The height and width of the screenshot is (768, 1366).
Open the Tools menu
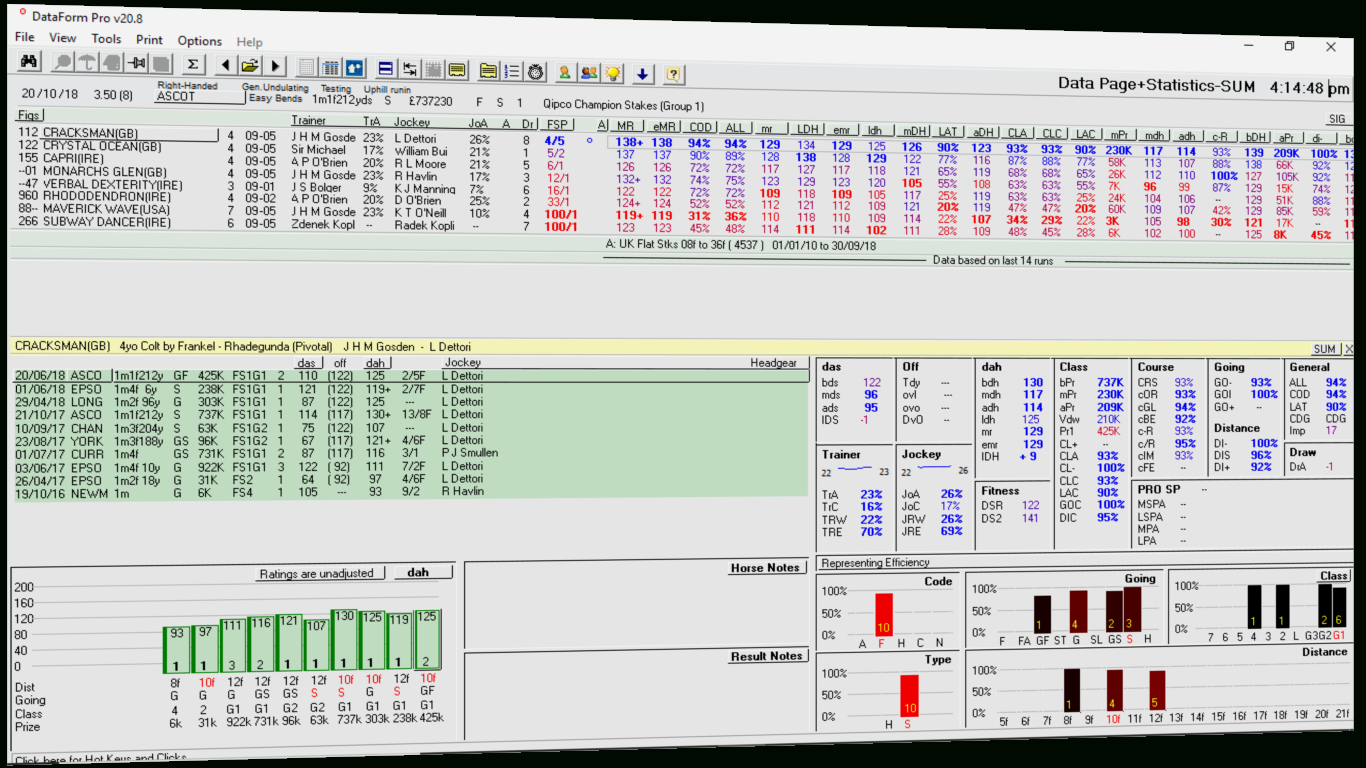pyautogui.click(x=106, y=39)
